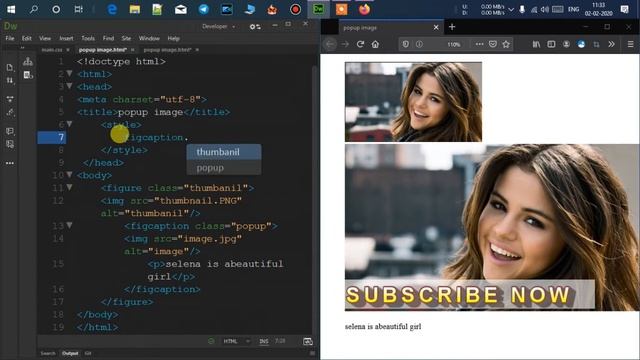Open the Window menu

pos(149,38)
